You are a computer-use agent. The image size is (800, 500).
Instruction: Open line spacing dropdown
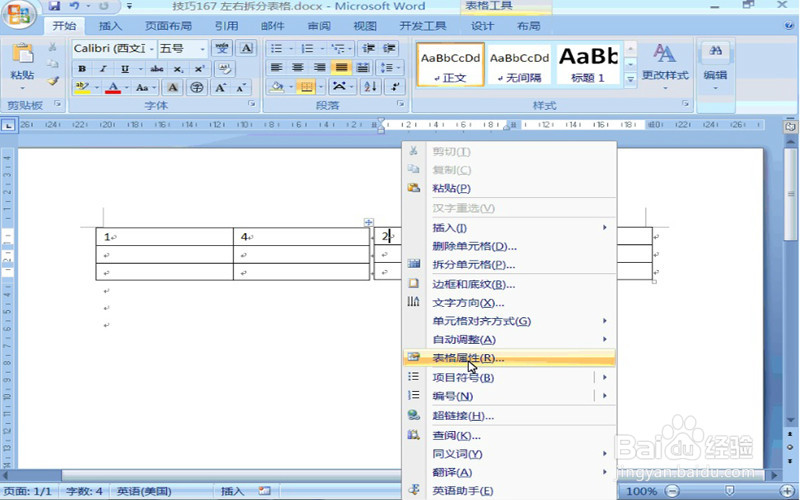point(390,67)
